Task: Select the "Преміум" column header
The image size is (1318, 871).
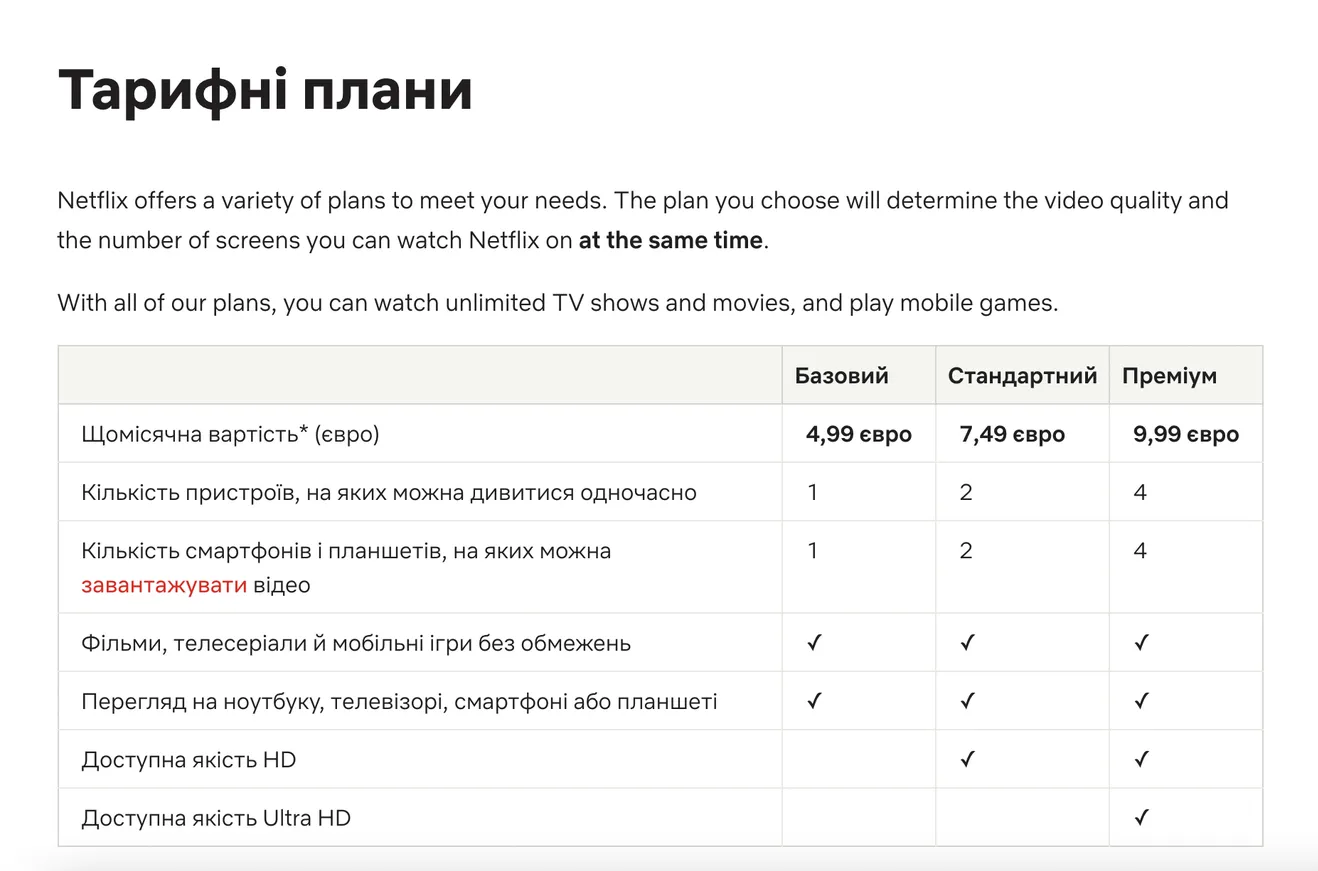Action: pyautogui.click(x=1169, y=376)
